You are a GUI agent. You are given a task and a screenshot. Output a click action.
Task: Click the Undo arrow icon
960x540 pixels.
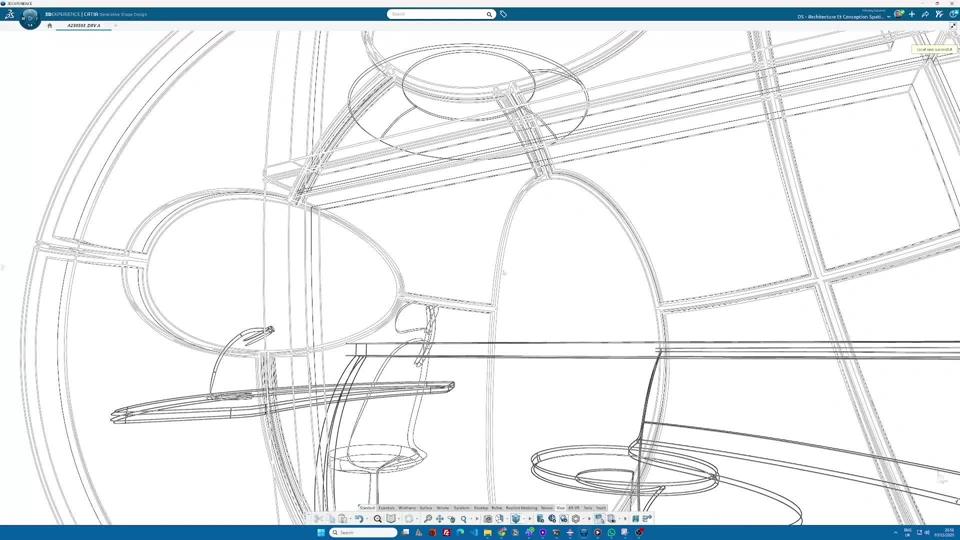(359, 519)
